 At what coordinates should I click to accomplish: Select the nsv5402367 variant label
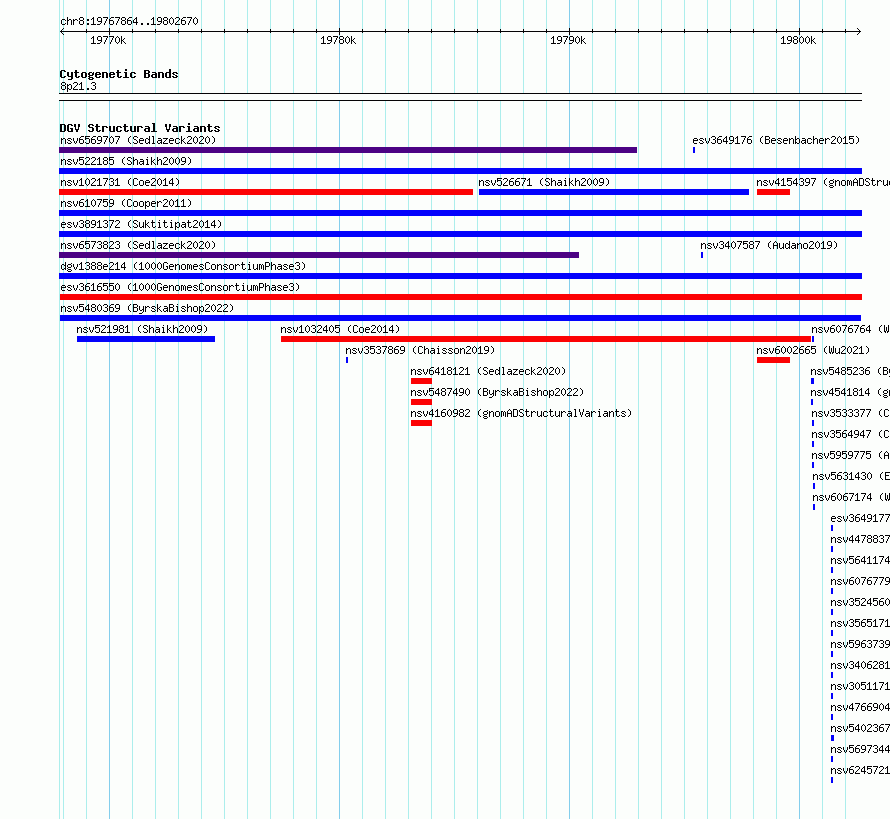(860, 728)
